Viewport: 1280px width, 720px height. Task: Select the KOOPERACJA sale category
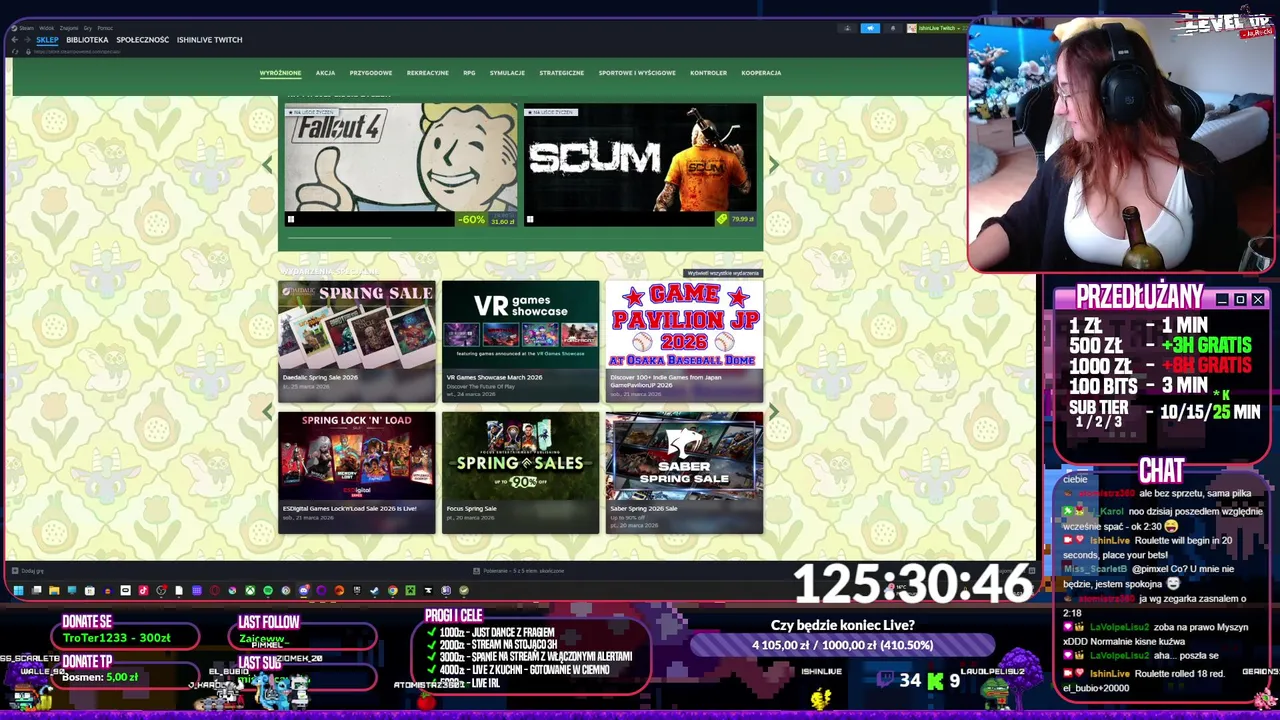pos(761,73)
